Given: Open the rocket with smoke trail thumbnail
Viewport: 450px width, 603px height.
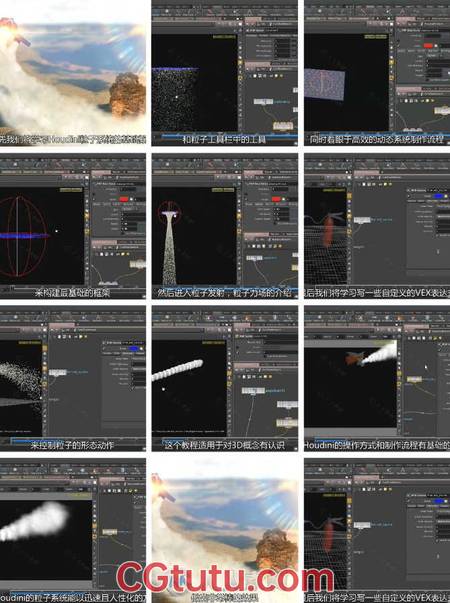Looking at the screenshot, I should pos(377,378).
